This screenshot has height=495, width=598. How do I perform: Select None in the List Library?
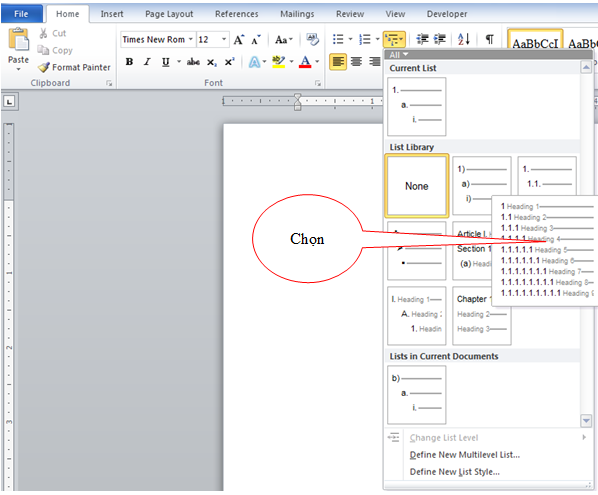(416, 186)
